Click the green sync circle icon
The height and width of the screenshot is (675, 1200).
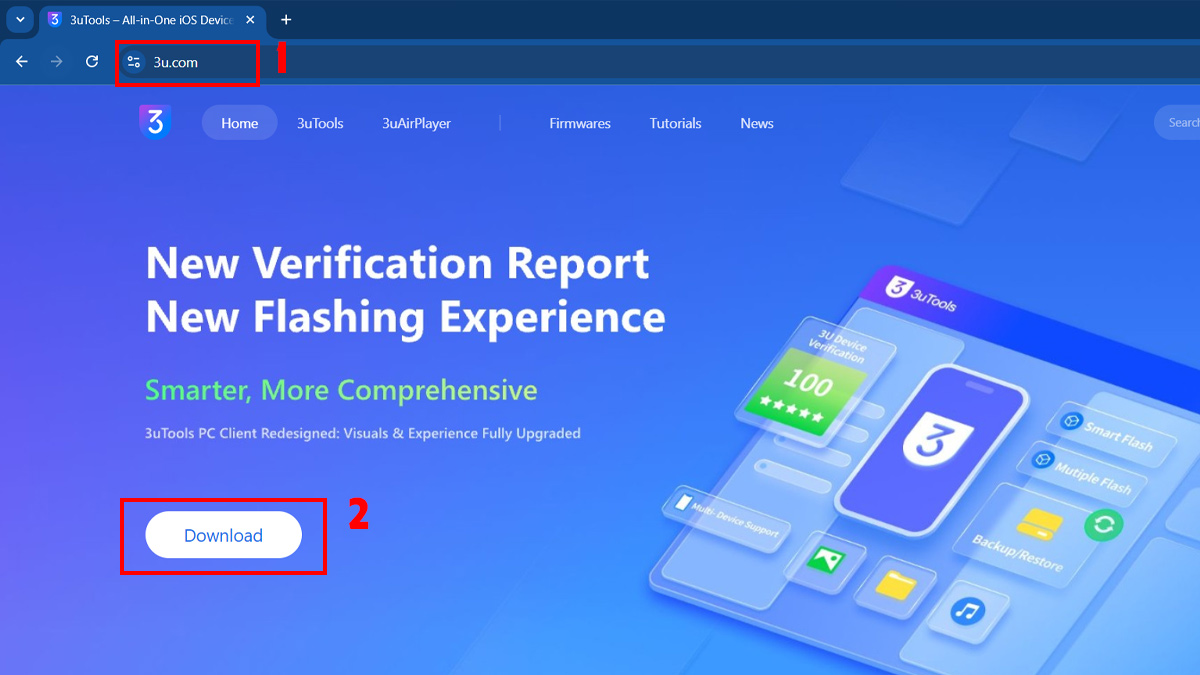pyautogui.click(x=1104, y=525)
